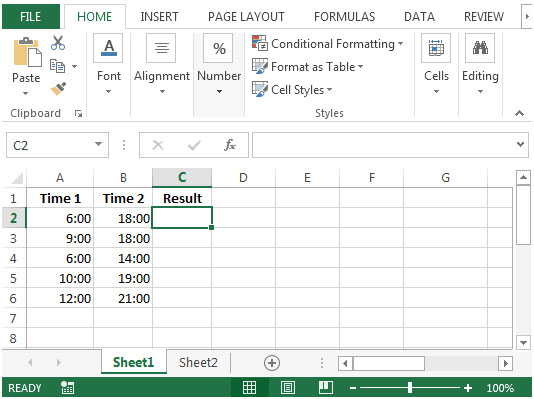Switch to the REVIEW tab
This screenshot has height=399, width=534.
pyautogui.click(x=484, y=16)
